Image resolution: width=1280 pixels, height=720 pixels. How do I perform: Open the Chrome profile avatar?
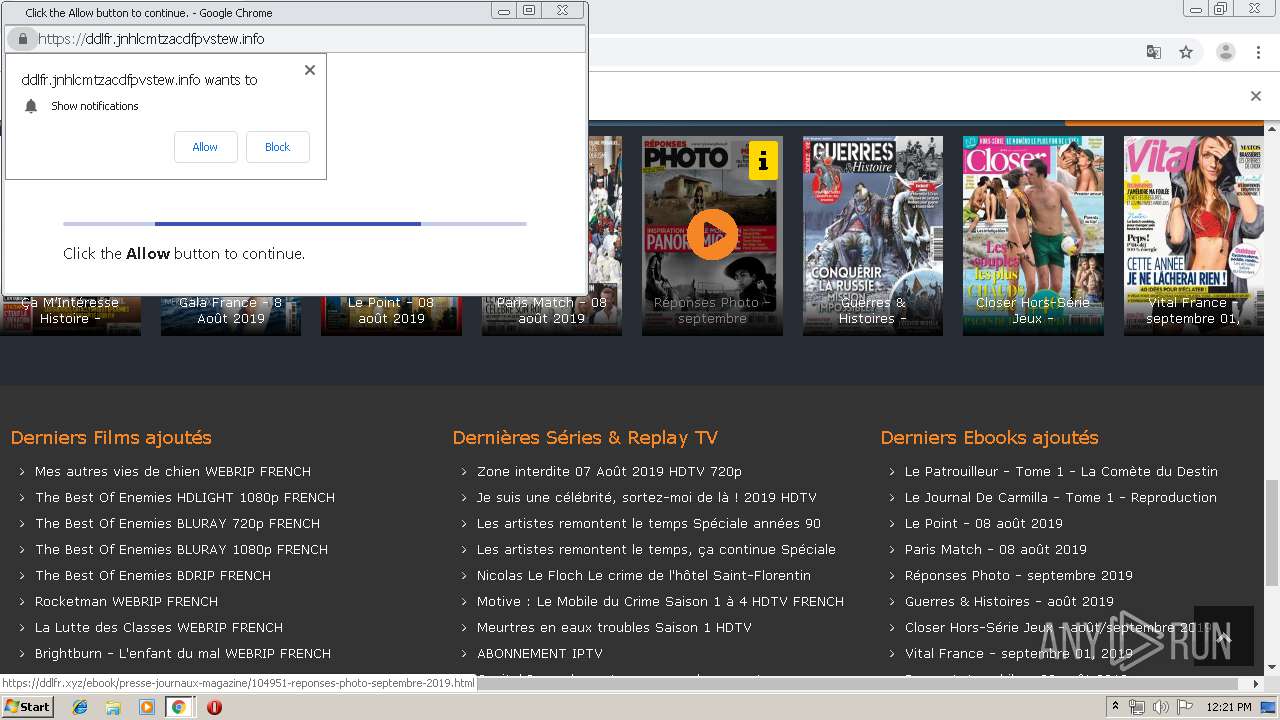[1225, 52]
